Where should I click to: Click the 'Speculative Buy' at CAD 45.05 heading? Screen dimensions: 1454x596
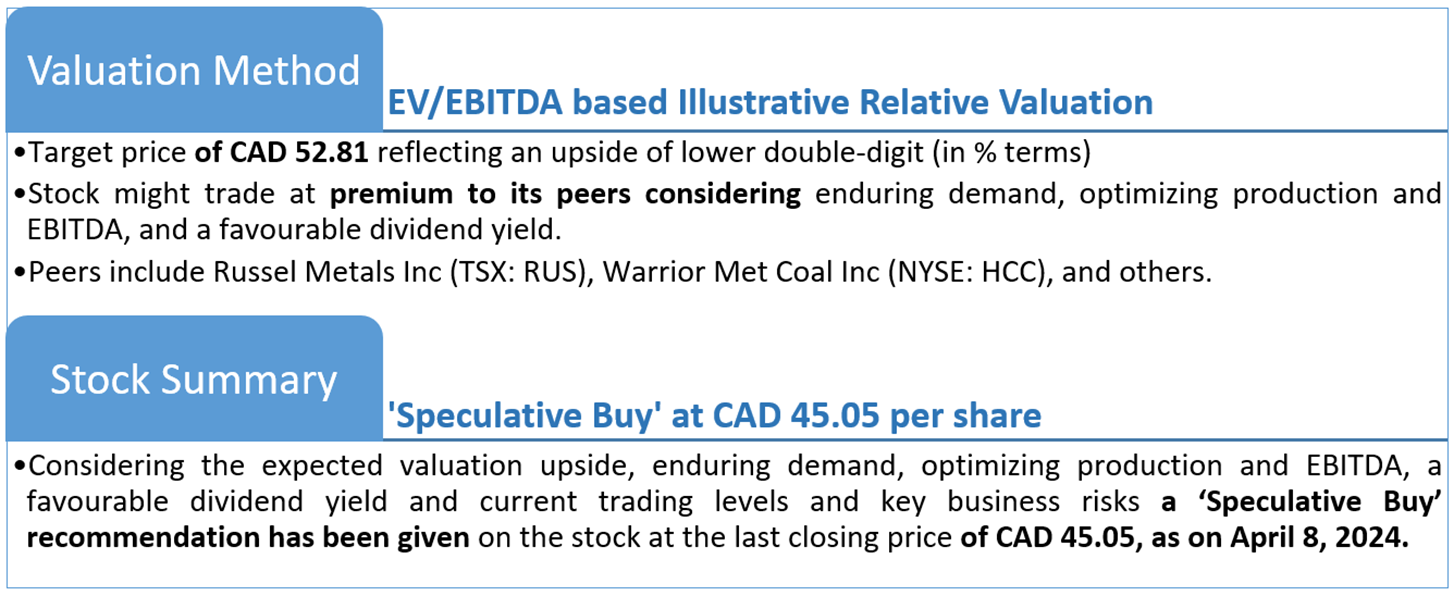point(714,414)
